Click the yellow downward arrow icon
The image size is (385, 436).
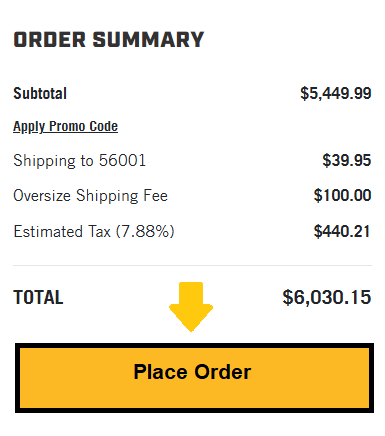[x=191, y=307]
